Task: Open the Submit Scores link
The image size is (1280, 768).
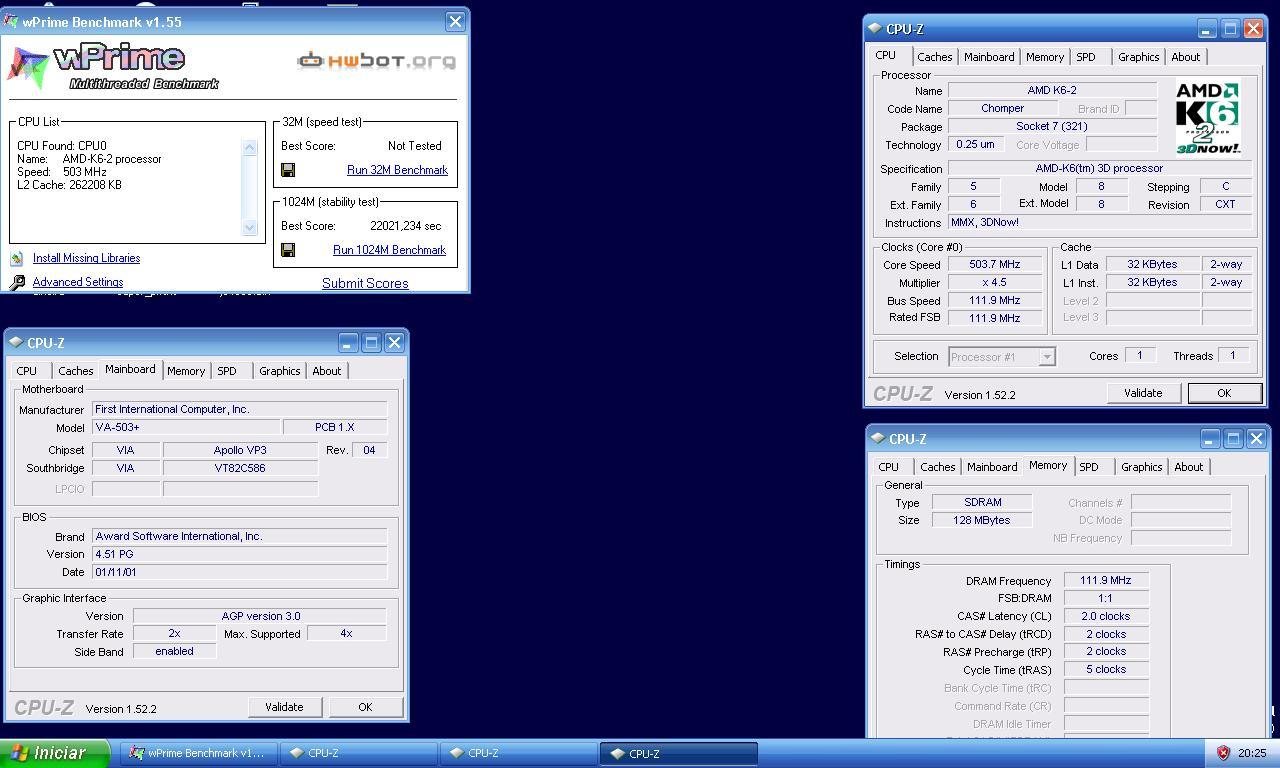Action: click(x=365, y=283)
